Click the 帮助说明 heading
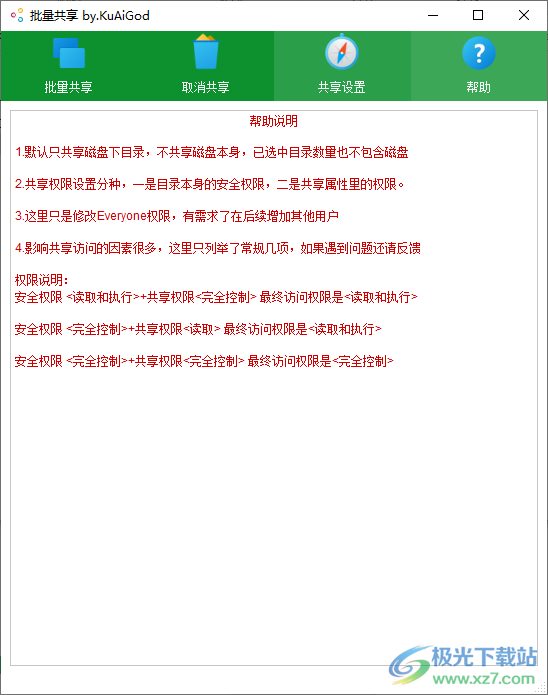The width and height of the screenshot is (548, 695). point(274,121)
